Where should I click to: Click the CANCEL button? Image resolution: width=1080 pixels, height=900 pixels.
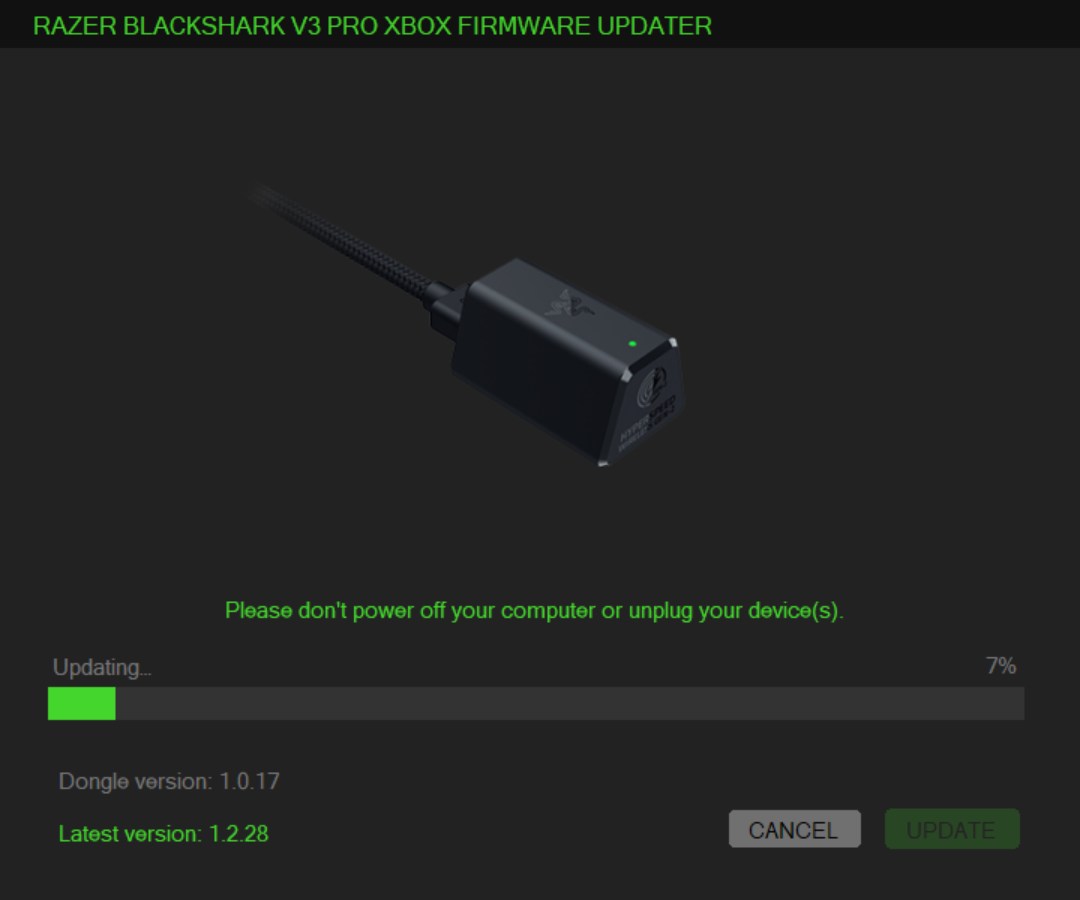(794, 829)
